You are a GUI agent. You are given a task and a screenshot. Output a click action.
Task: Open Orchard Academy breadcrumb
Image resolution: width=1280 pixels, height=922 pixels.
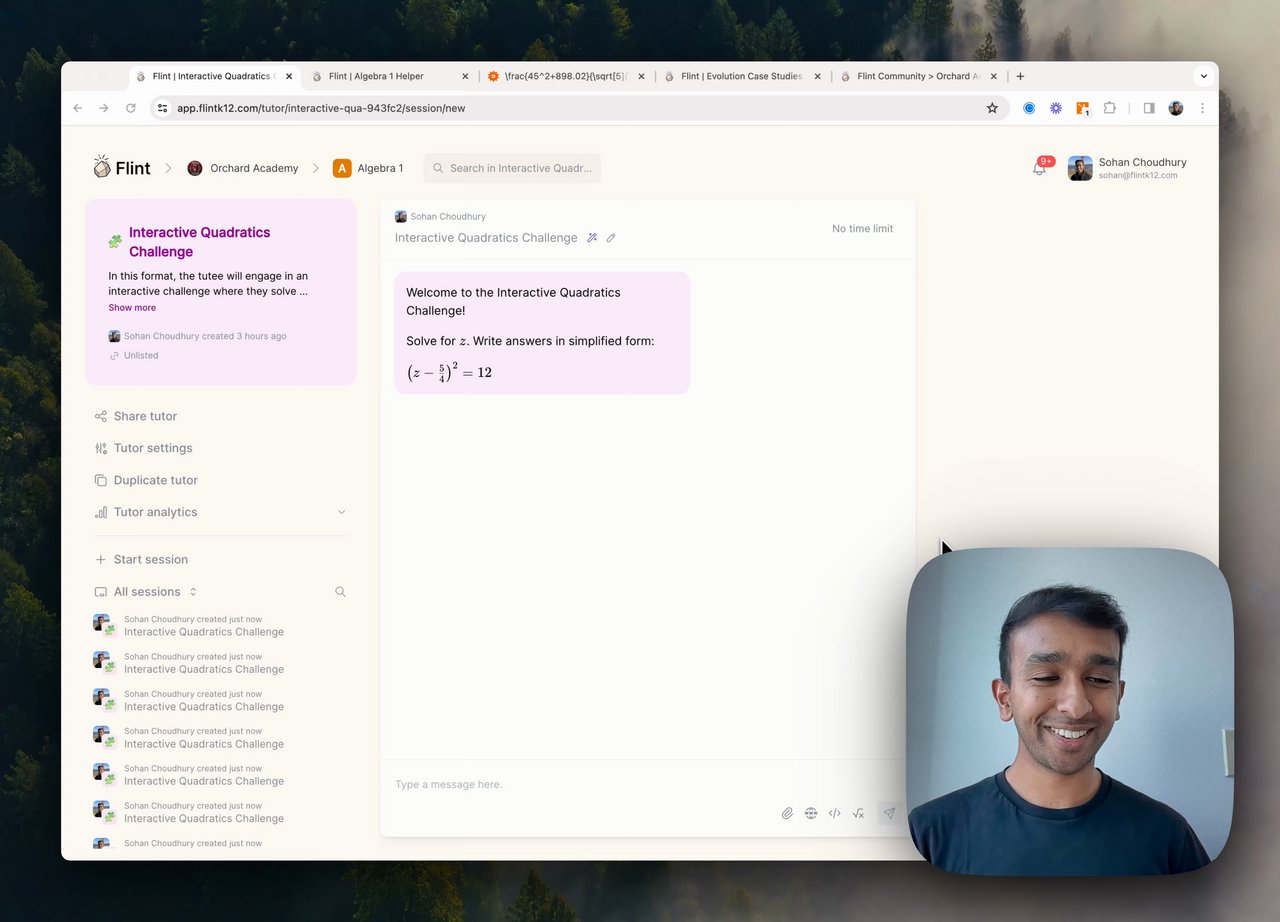pos(243,168)
